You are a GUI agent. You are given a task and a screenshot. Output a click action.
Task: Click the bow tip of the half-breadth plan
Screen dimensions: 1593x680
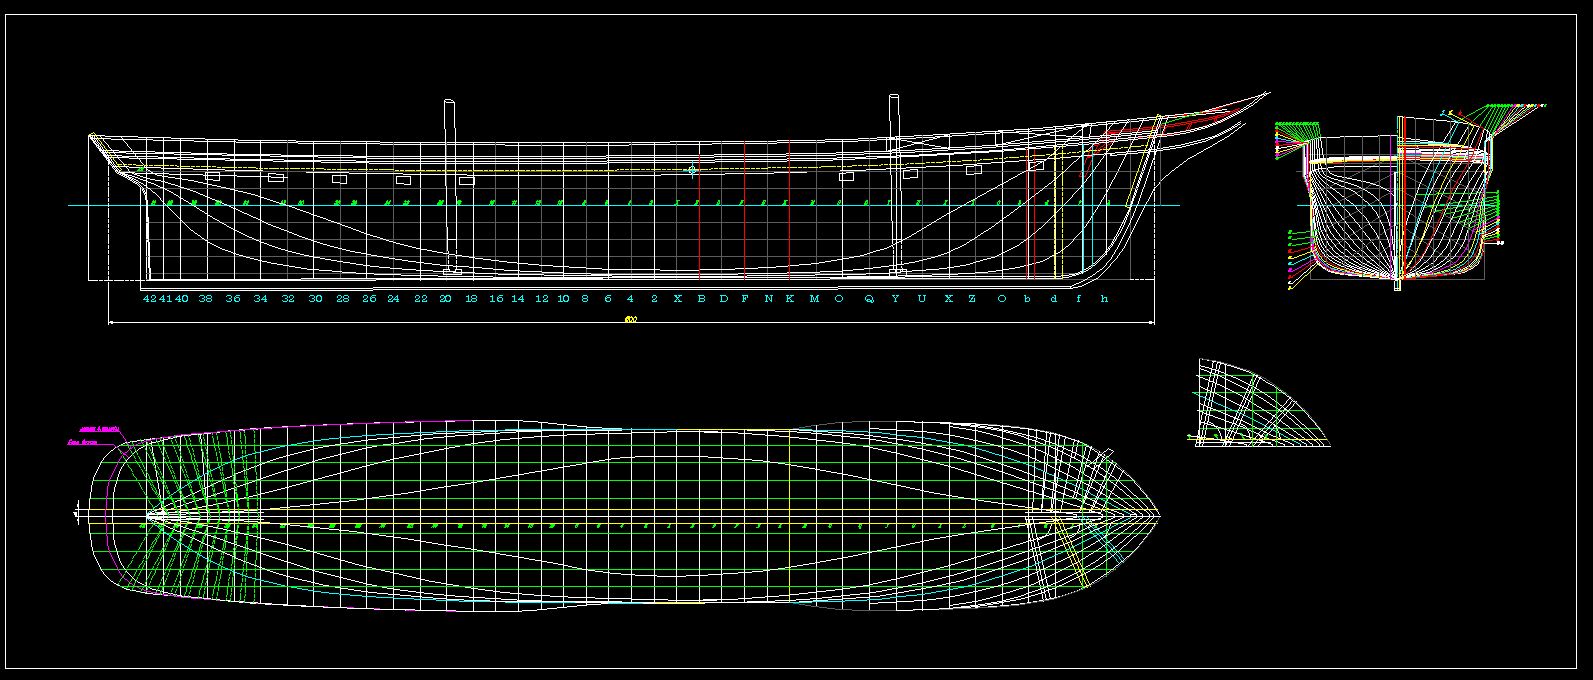1158,515
